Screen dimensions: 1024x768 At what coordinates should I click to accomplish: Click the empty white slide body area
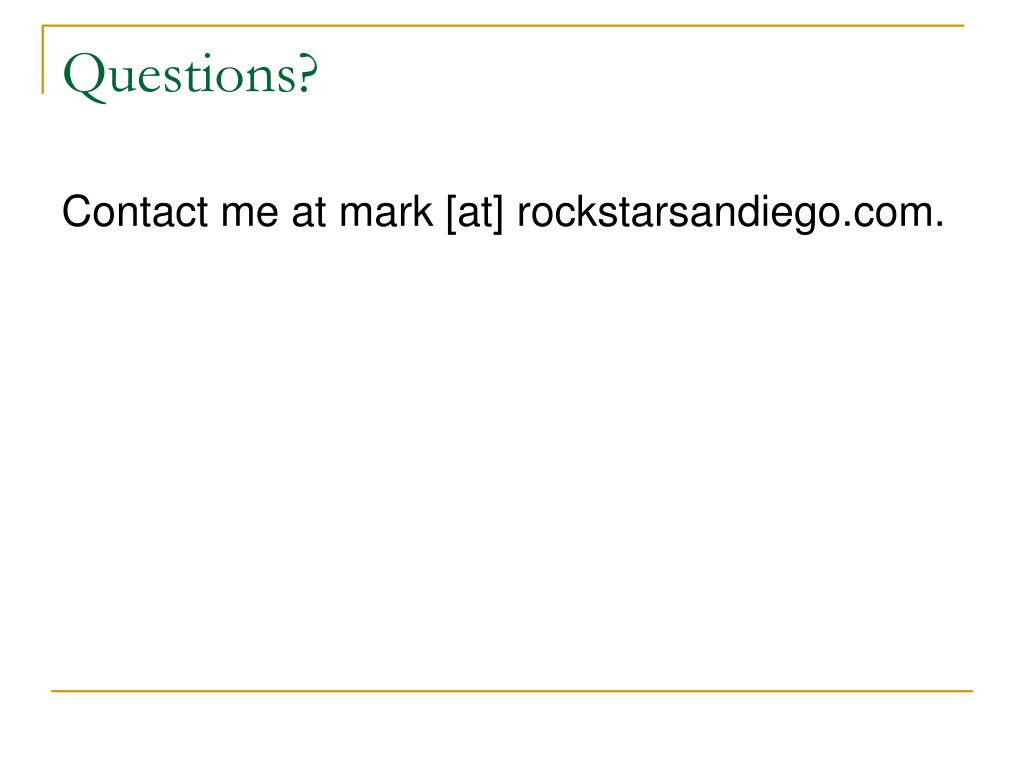pyautogui.click(x=512, y=457)
